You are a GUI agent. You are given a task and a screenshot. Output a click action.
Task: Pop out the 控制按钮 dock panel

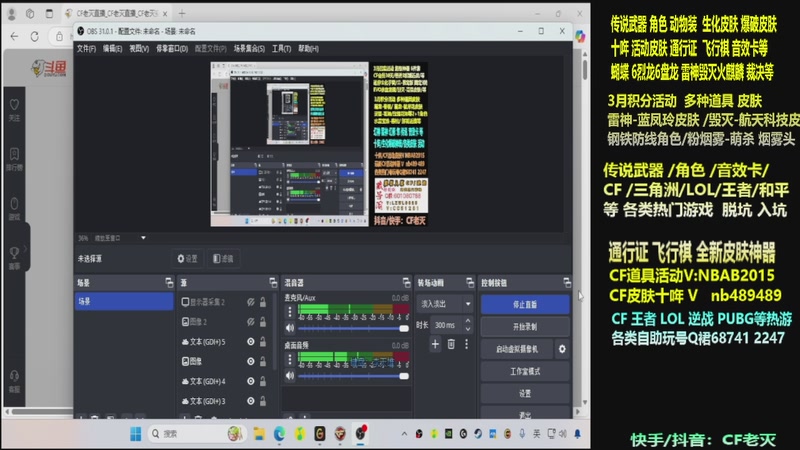point(567,282)
